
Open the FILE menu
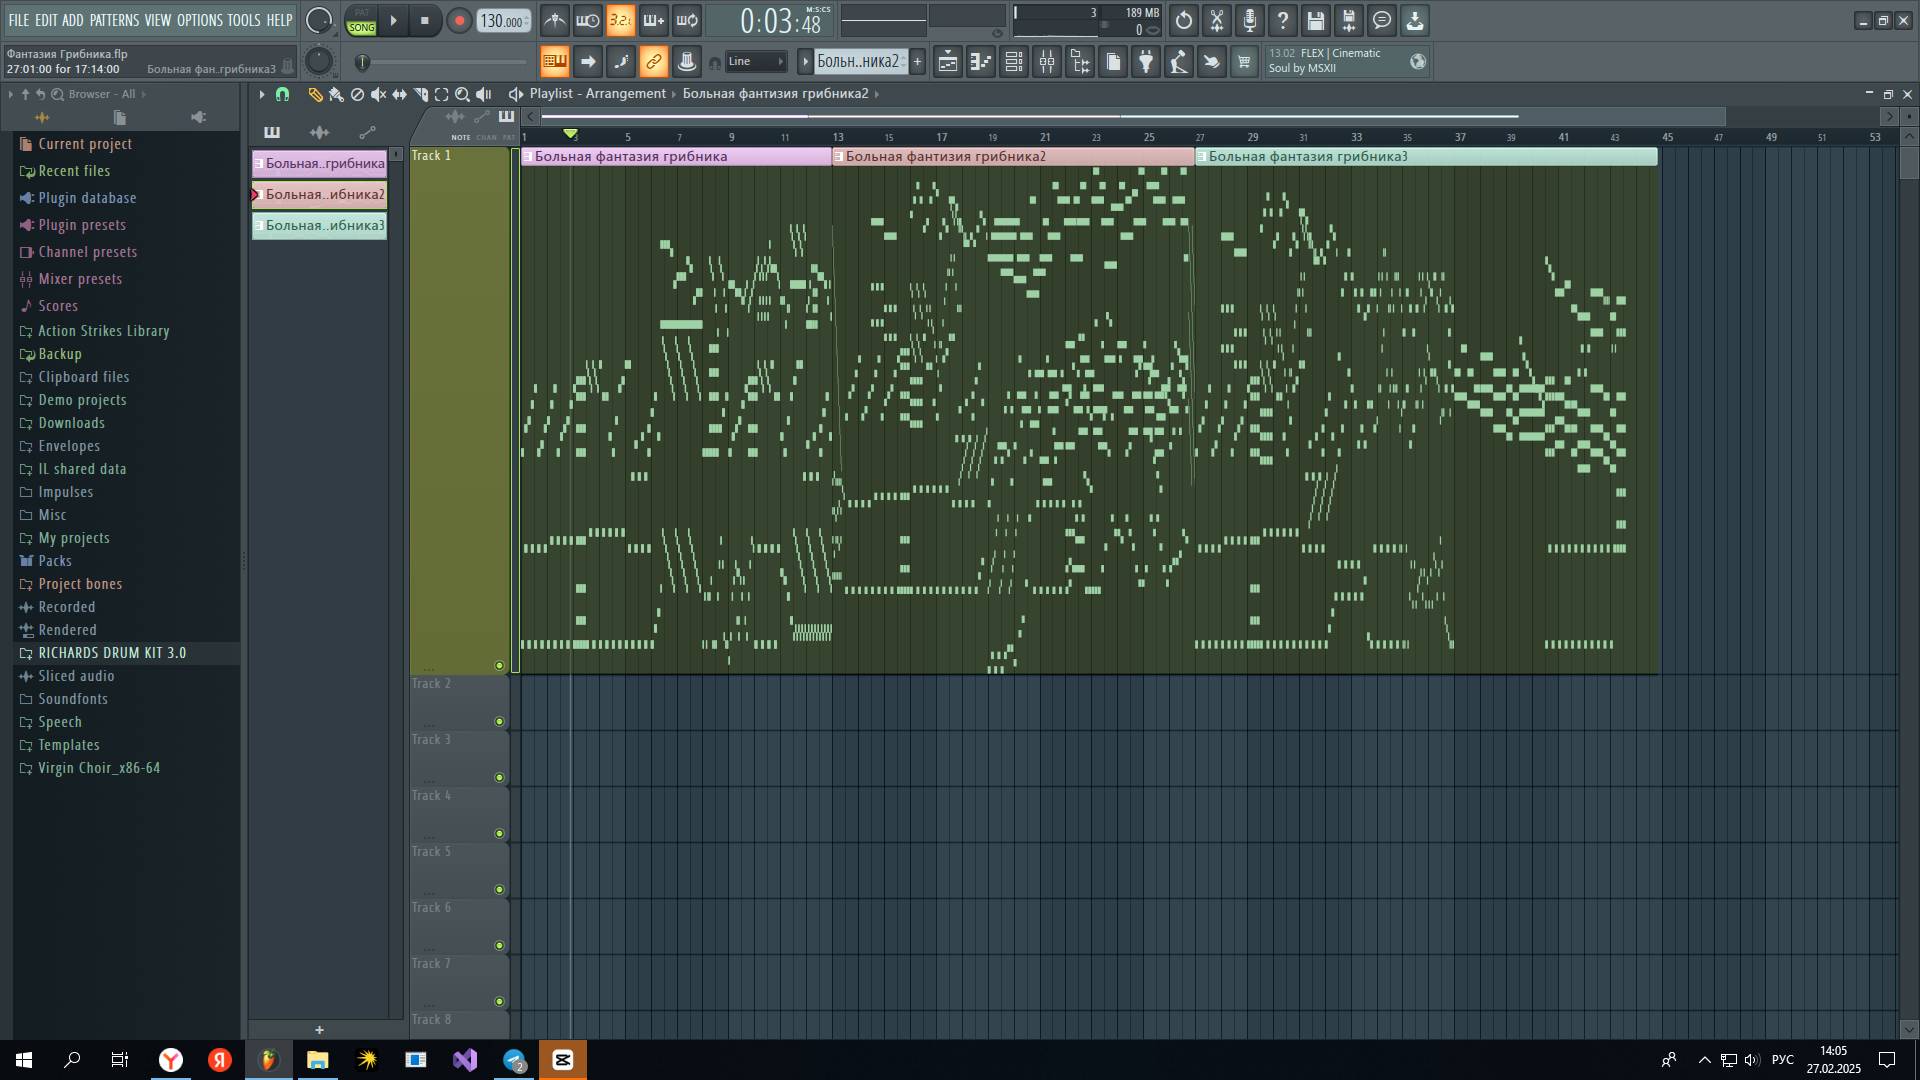pos(19,20)
